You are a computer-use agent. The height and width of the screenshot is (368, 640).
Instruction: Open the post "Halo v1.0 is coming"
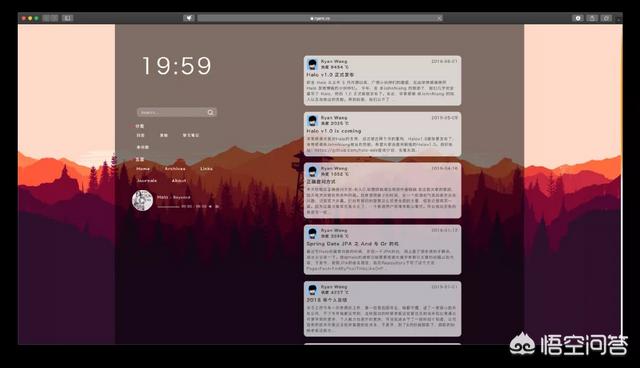pyautogui.click(x=334, y=131)
